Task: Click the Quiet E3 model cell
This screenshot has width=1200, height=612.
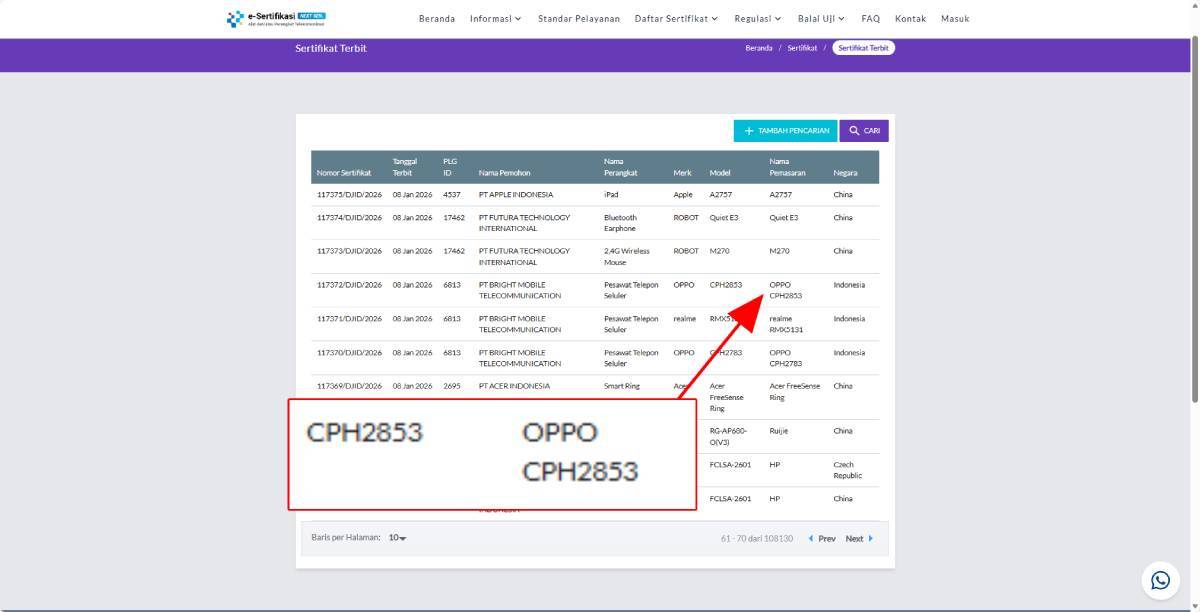Action: click(724, 217)
